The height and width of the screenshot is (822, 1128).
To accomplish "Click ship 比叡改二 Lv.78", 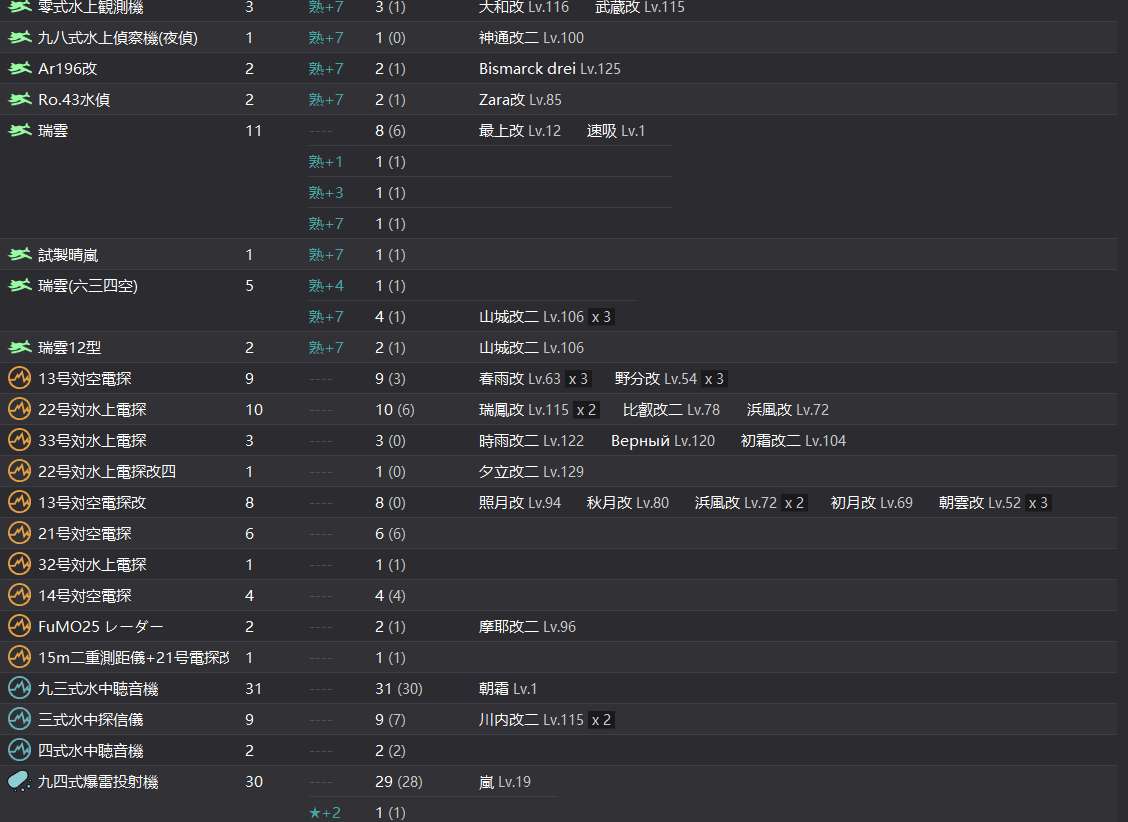I will pyautogui.click(x=671, y=409).
